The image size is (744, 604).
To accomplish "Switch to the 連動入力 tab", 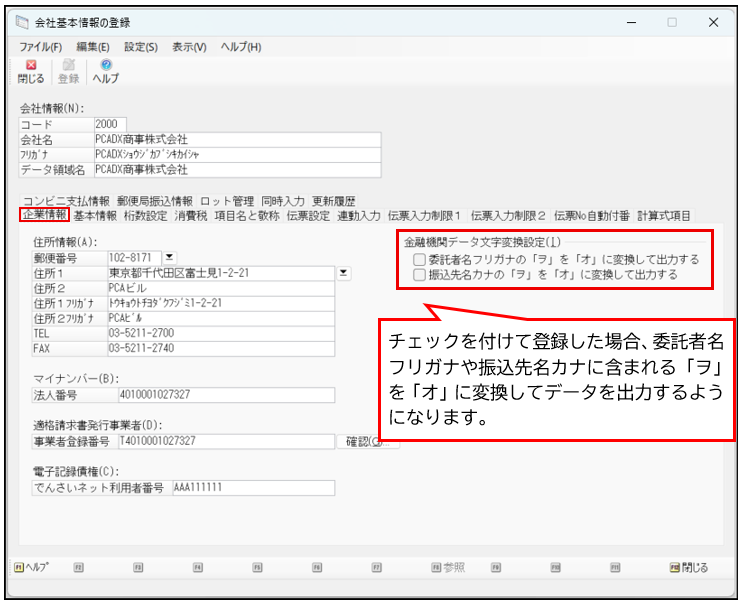I will pyautogui.click(x=359, y=216).
